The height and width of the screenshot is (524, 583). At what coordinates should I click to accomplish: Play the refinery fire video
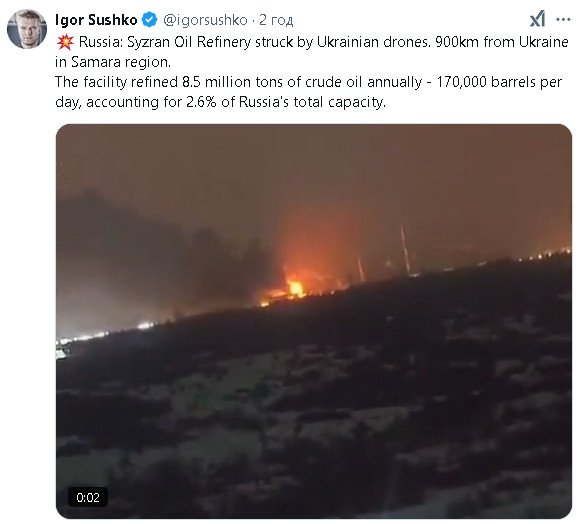314,321
